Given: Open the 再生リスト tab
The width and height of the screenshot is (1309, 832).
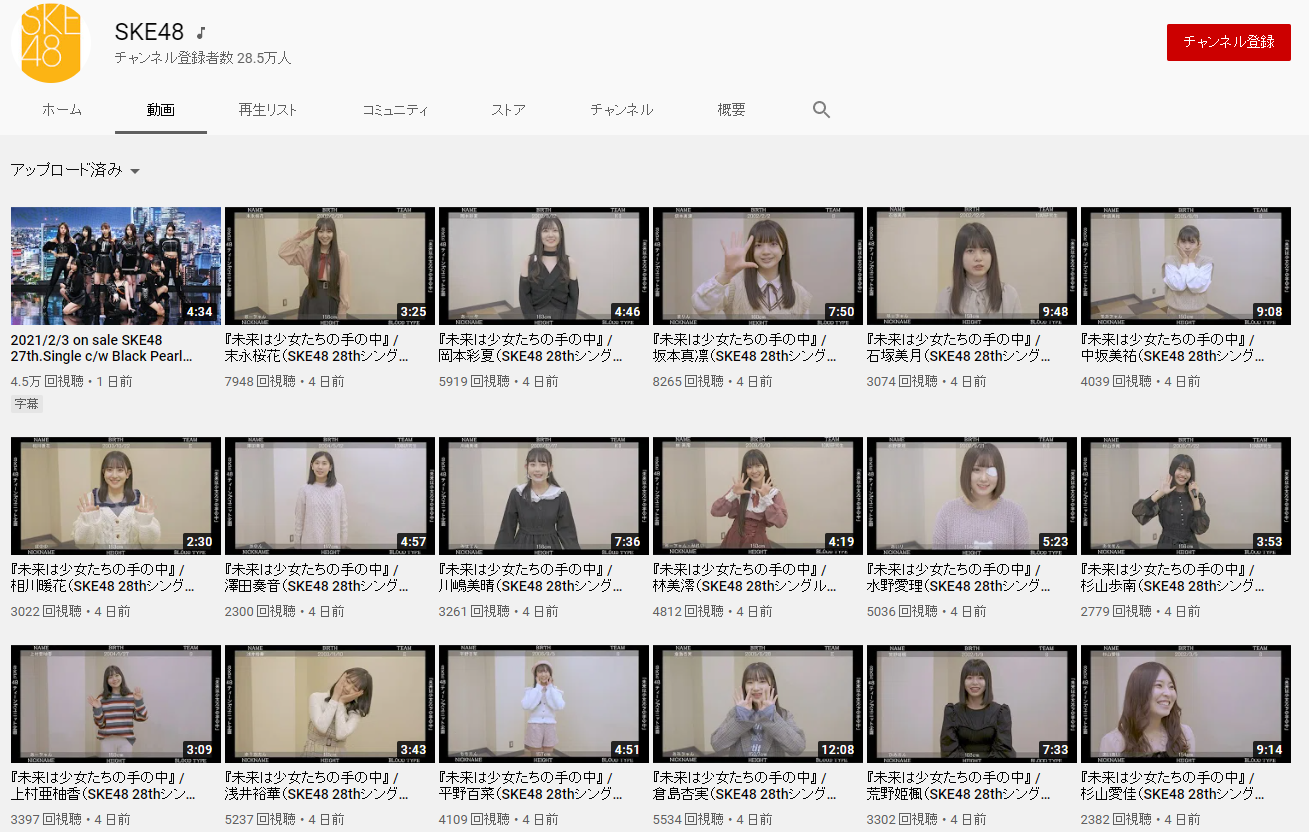Looking at the screenshot, I should [x=268, y=110].
